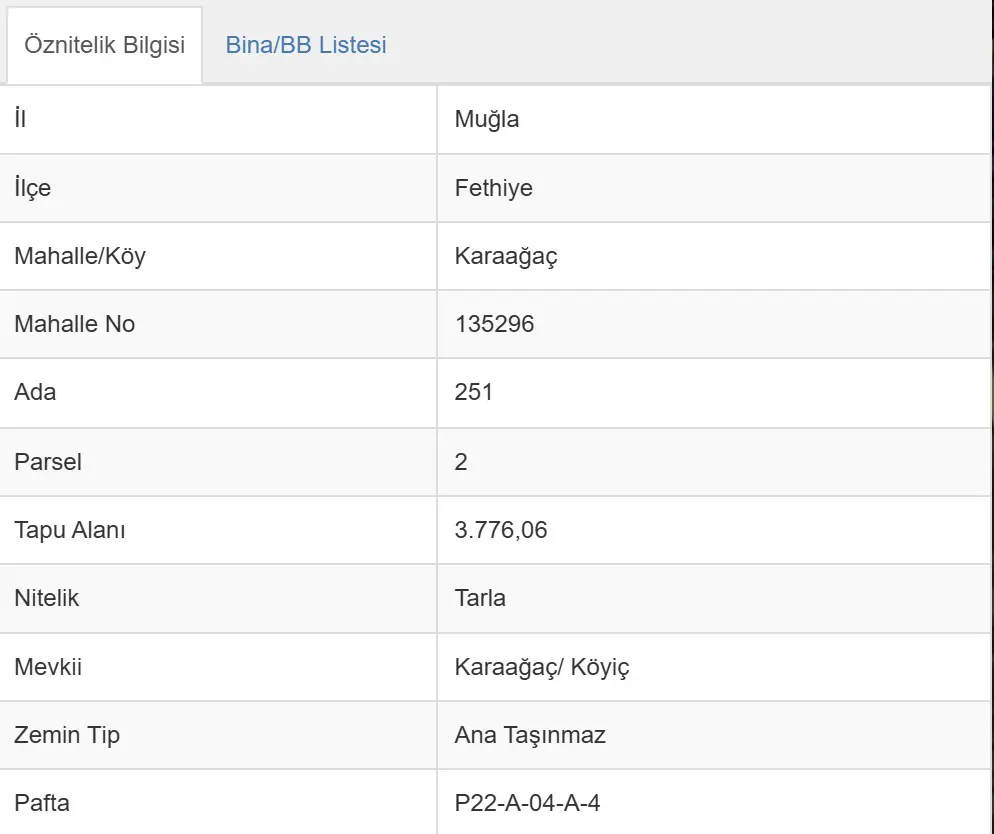
Task: Click the Ada value 251
Action: [474, 392]
